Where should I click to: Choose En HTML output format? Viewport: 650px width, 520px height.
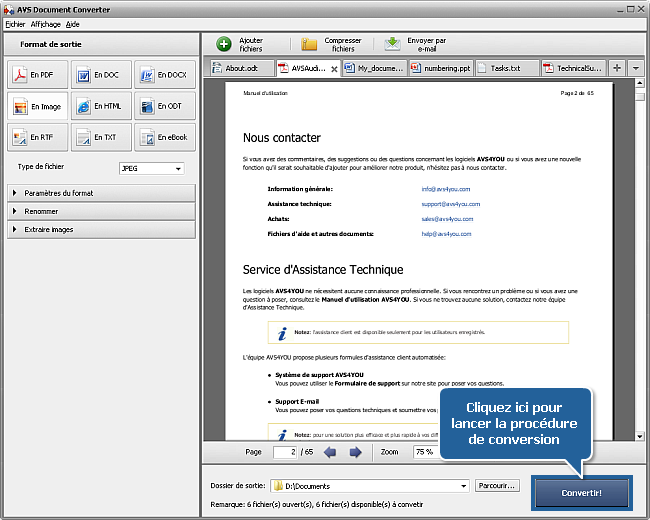point(101,106)
